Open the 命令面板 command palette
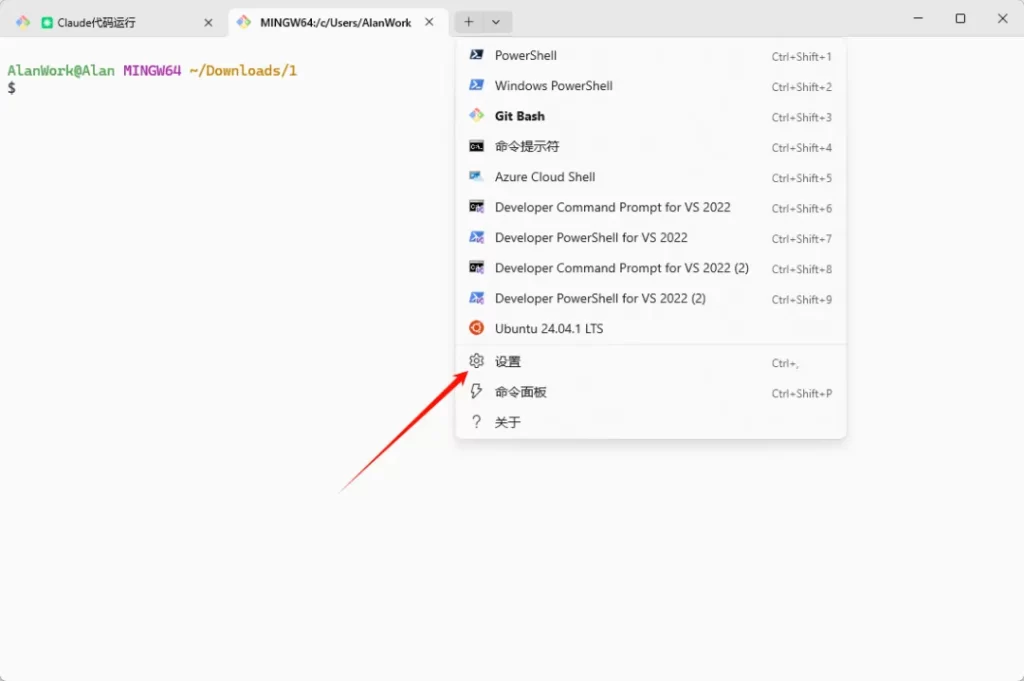The width and height of the screenshot is (1024, 681). pos(650,392)
